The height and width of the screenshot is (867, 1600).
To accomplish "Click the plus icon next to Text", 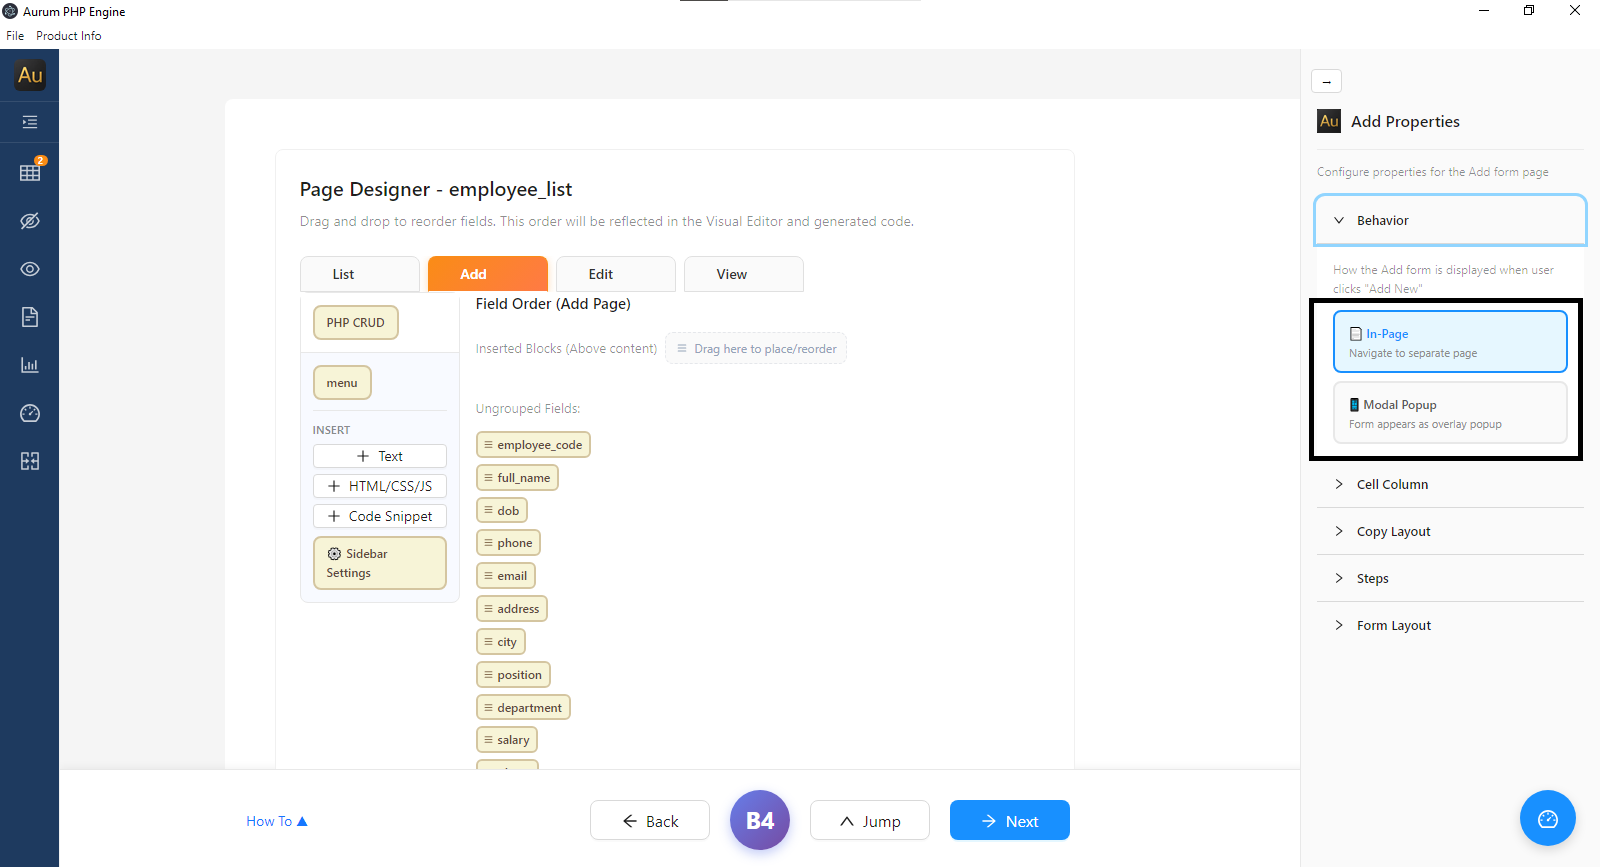I will [363, 456].
